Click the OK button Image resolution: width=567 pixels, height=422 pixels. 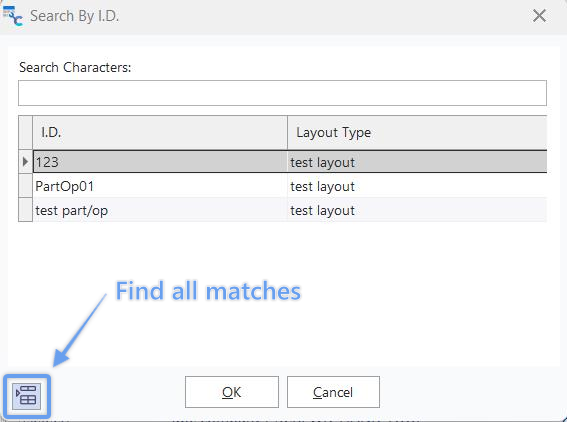pos(232,392)
